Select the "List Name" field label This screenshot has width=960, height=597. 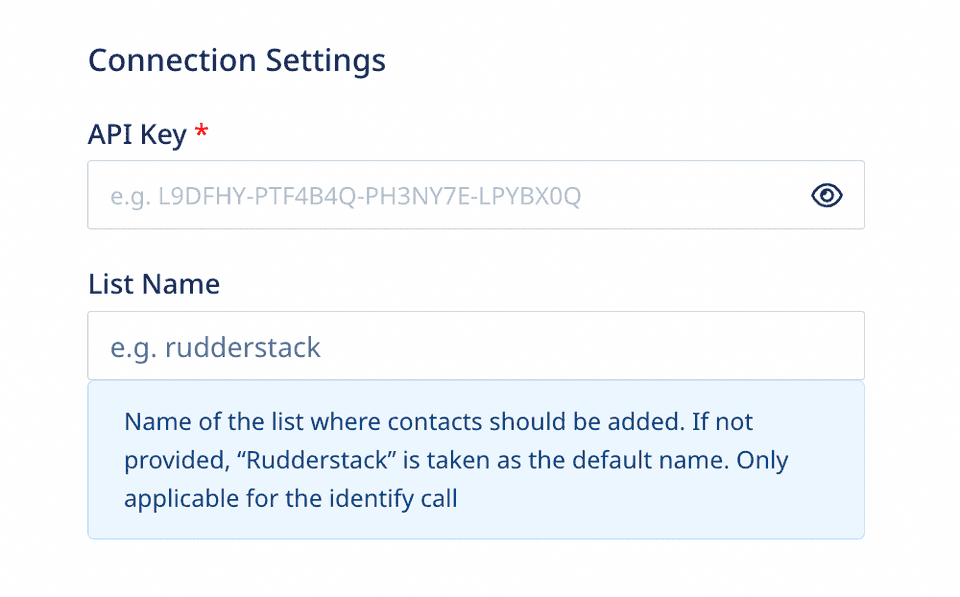[154, 284]
